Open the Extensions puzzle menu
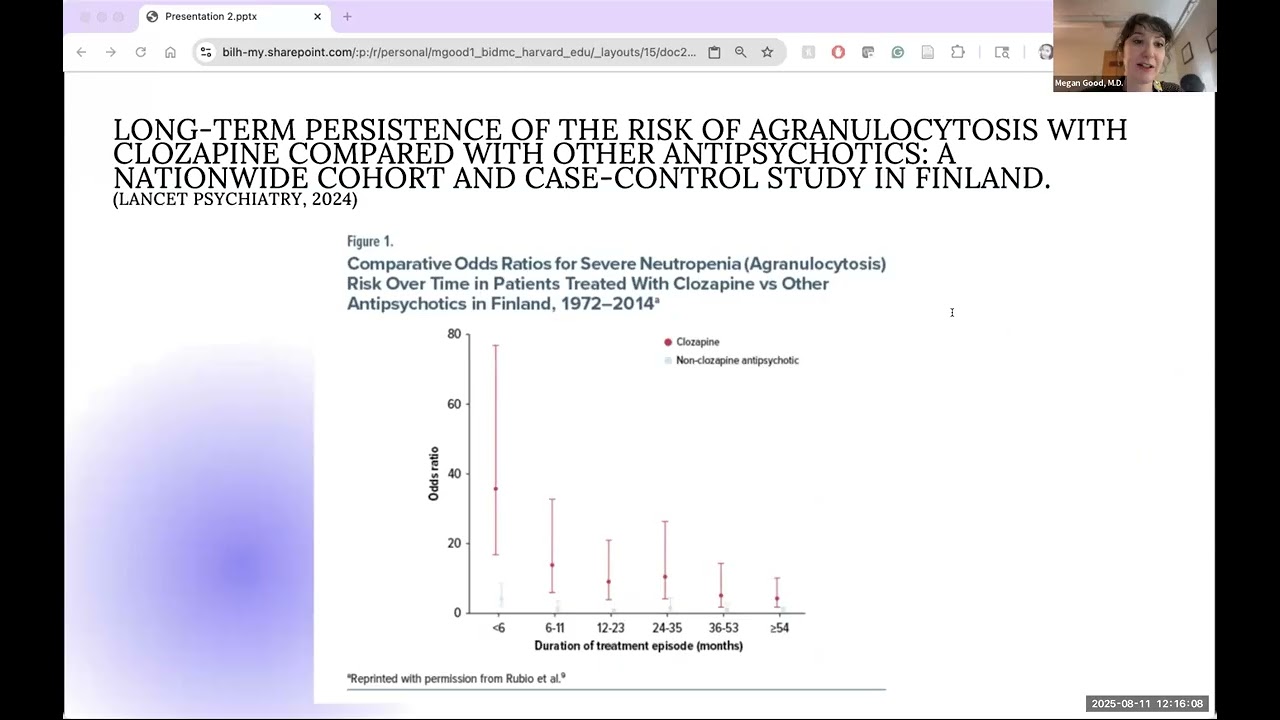The height and width of the screenshot is (720, 1280). coord(958,52)
